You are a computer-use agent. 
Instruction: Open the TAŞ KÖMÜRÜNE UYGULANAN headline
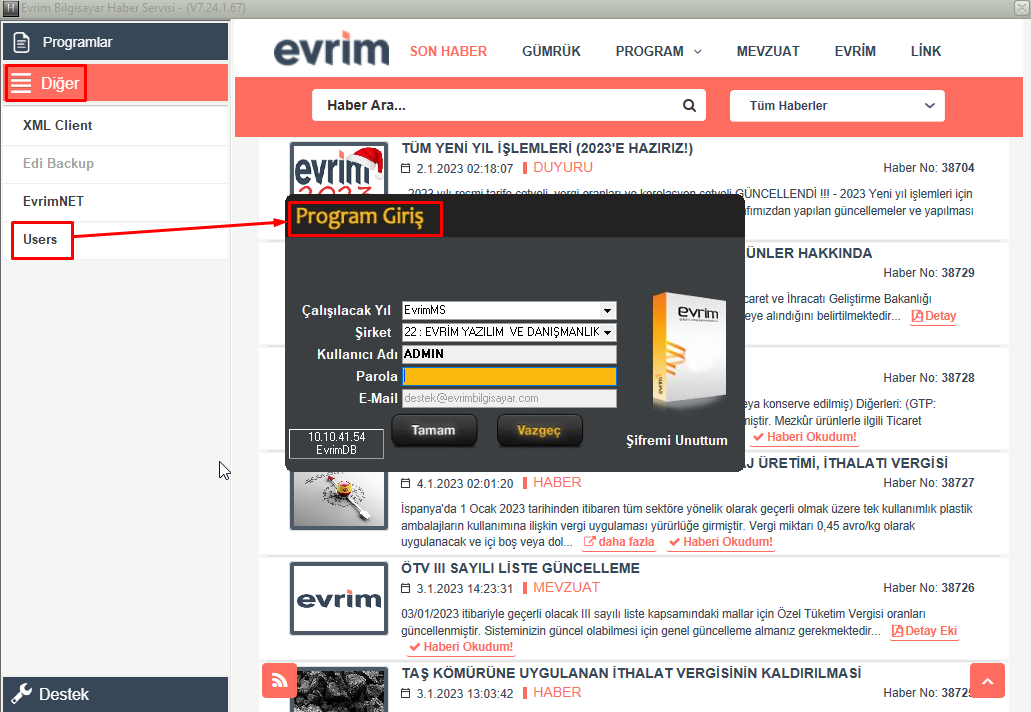point(631,673)
